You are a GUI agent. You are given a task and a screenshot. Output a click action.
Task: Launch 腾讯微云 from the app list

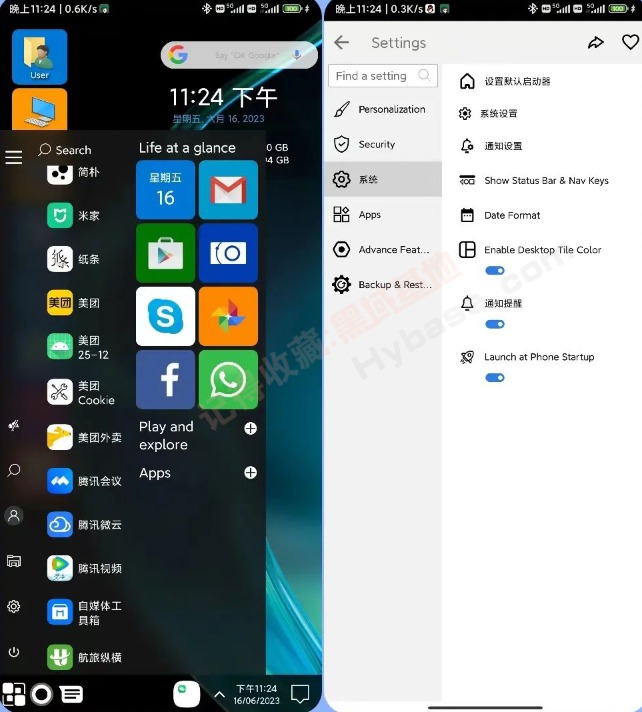[x=84, y=524]
